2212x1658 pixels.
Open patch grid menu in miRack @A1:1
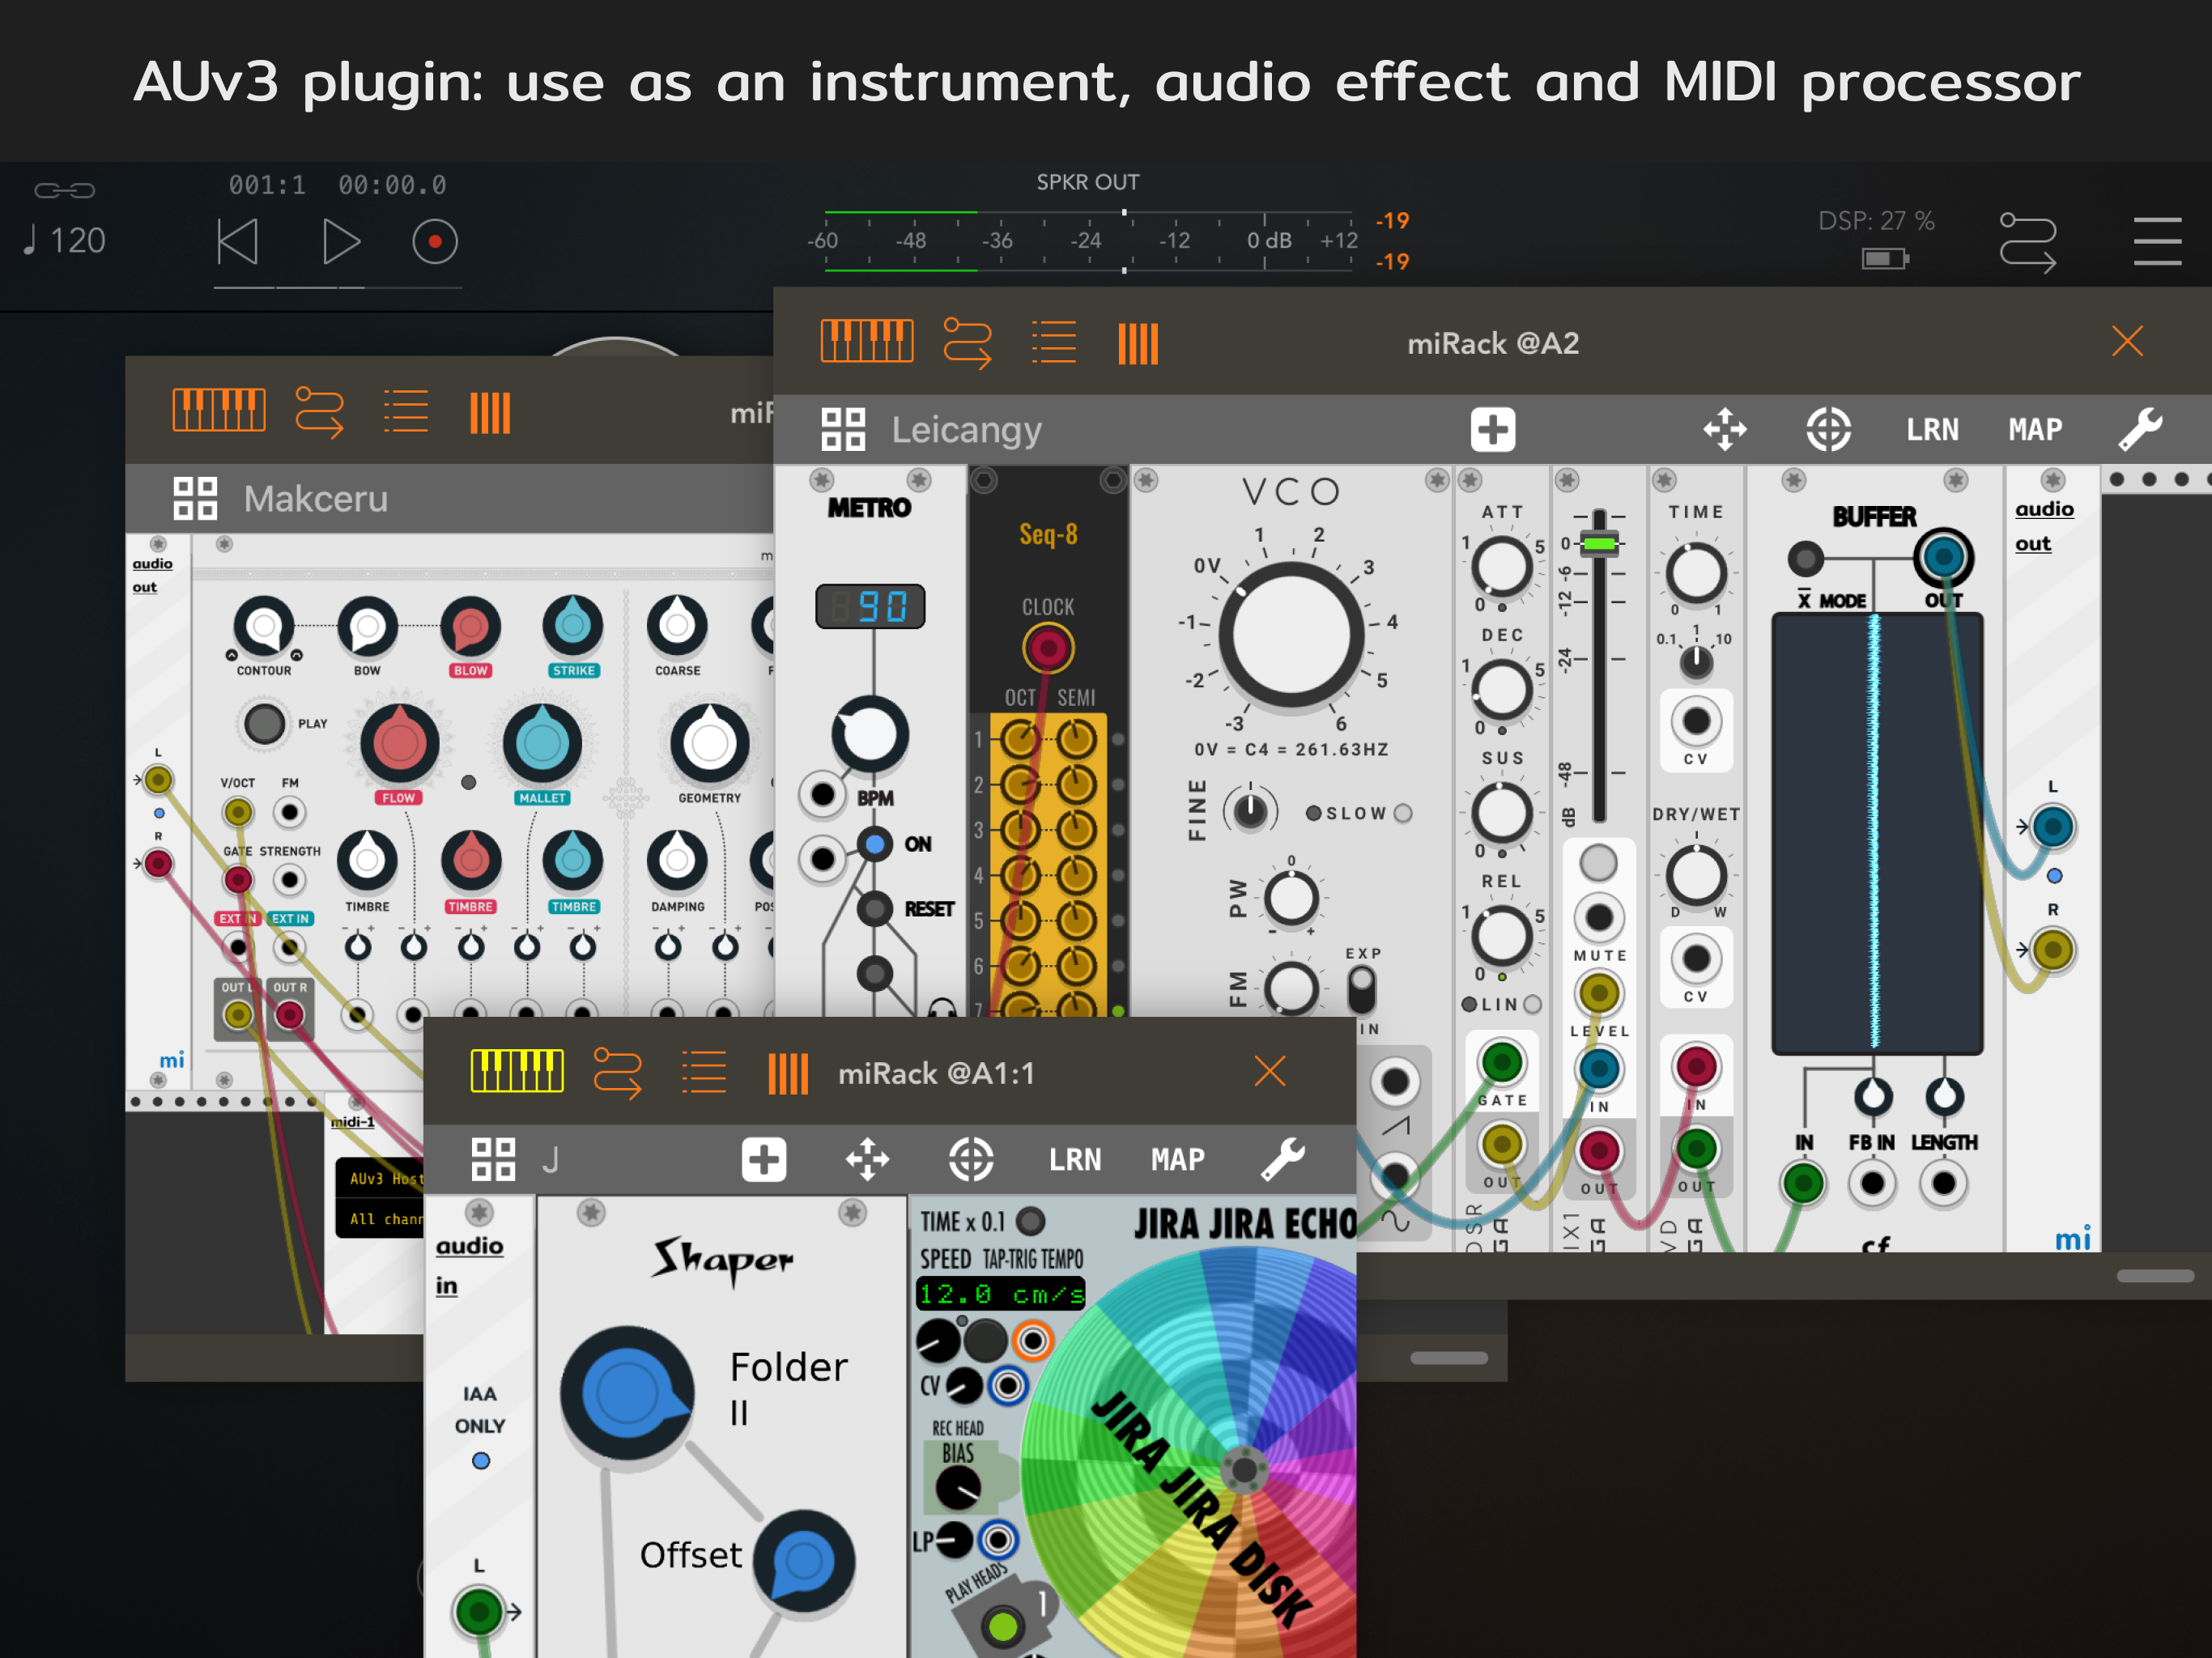(x=493, y=1159)
